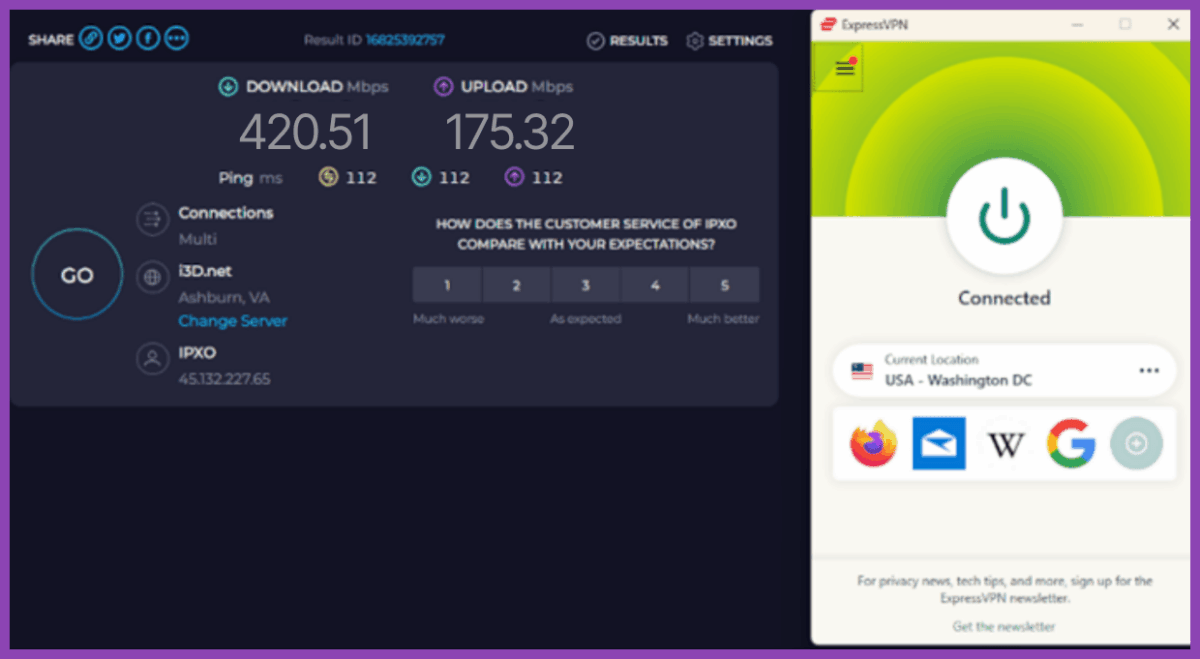This screenshot has height=659, width=1200.
Task: Launch Mail shortcut in ExpressVPN
Action: click(x=938, y=443)
